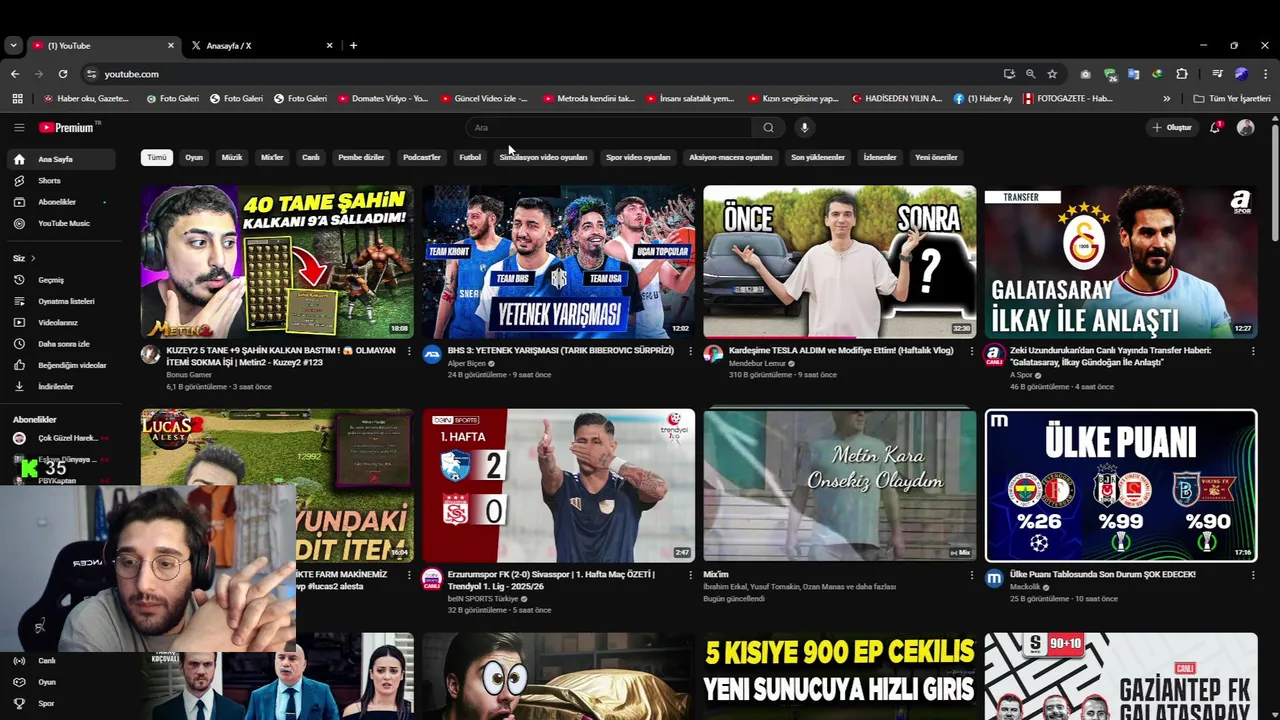This screenshot has height=720, width=1280.
Task: Open YouTube Music in sidebar
Action: pyautogui.click(x=62, y=223)
